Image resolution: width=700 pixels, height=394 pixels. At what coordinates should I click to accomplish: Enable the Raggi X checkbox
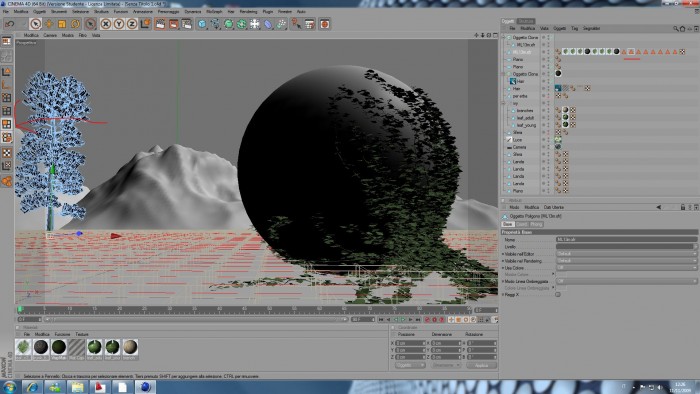coord(558,294)
